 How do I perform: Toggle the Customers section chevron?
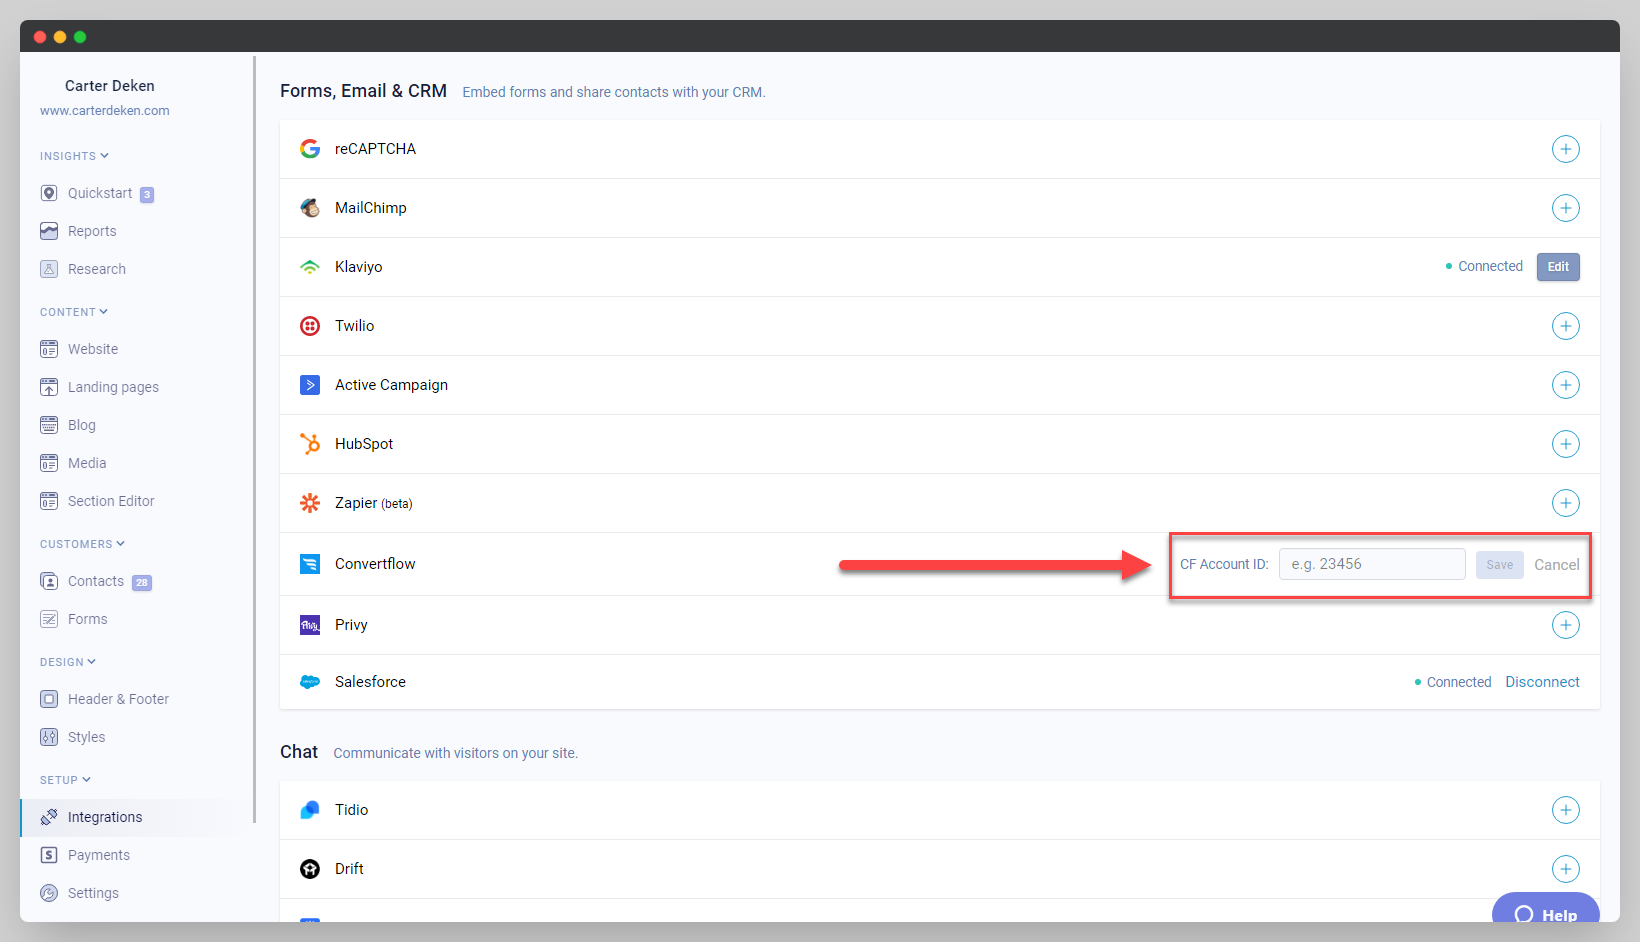coord(121,544)
